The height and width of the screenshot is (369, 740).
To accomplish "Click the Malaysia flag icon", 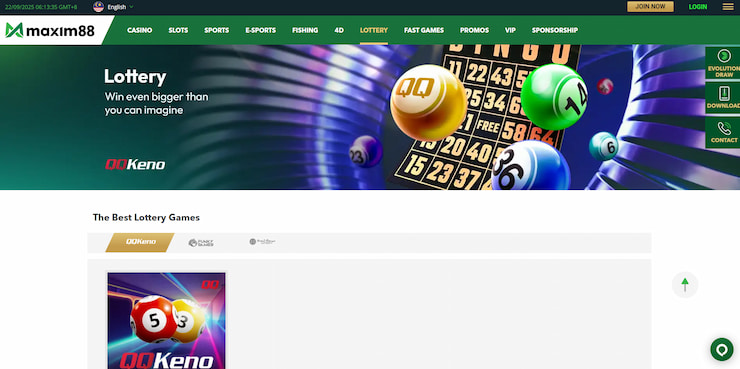I will (98, 7).
